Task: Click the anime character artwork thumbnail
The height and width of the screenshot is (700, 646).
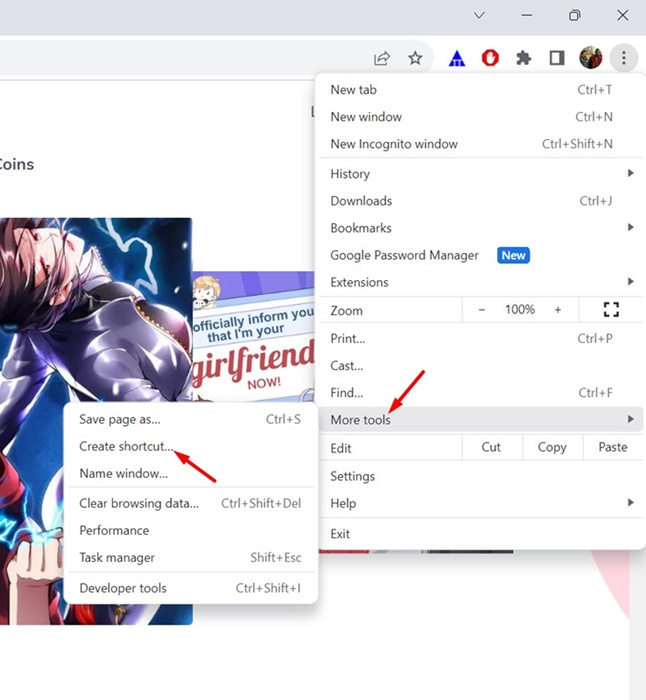Action: click(96, 312)
